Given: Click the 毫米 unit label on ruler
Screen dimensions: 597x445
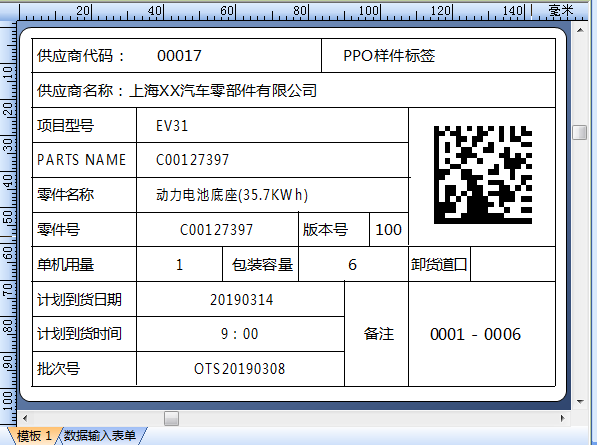Looking at the screenshot, I should [561, 10].
